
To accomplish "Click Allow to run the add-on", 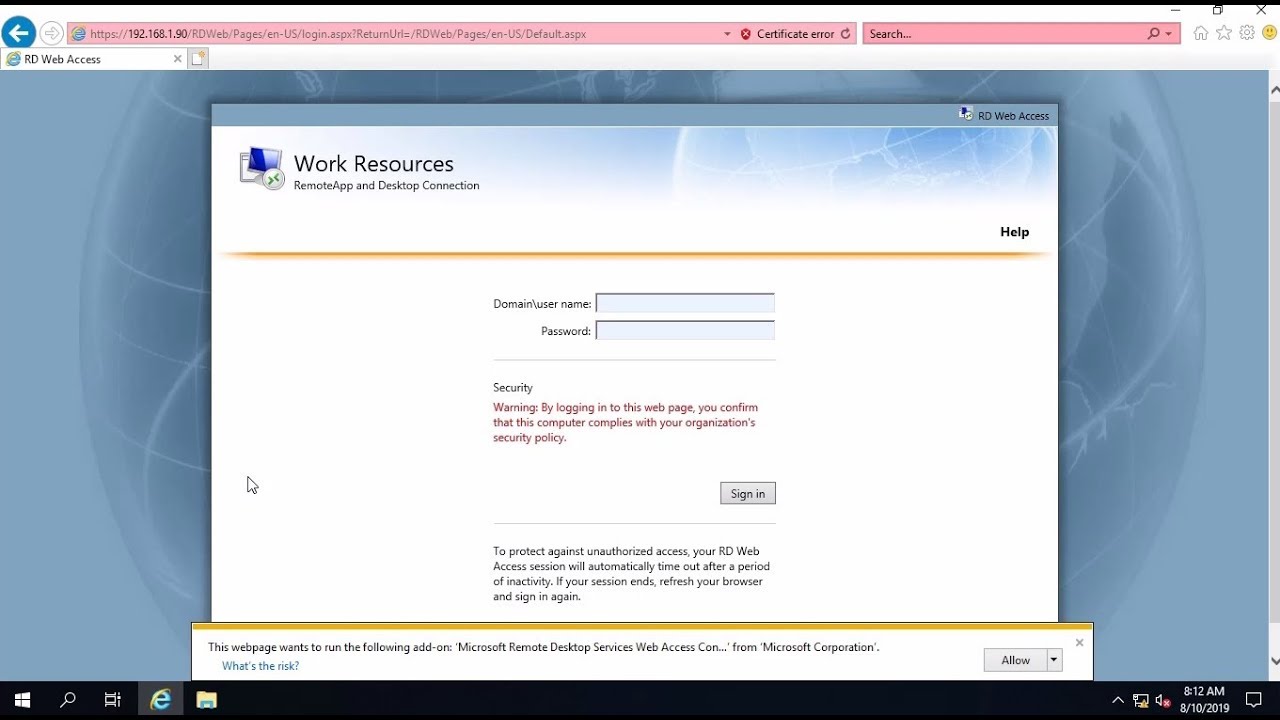I will pos(1015,660).
